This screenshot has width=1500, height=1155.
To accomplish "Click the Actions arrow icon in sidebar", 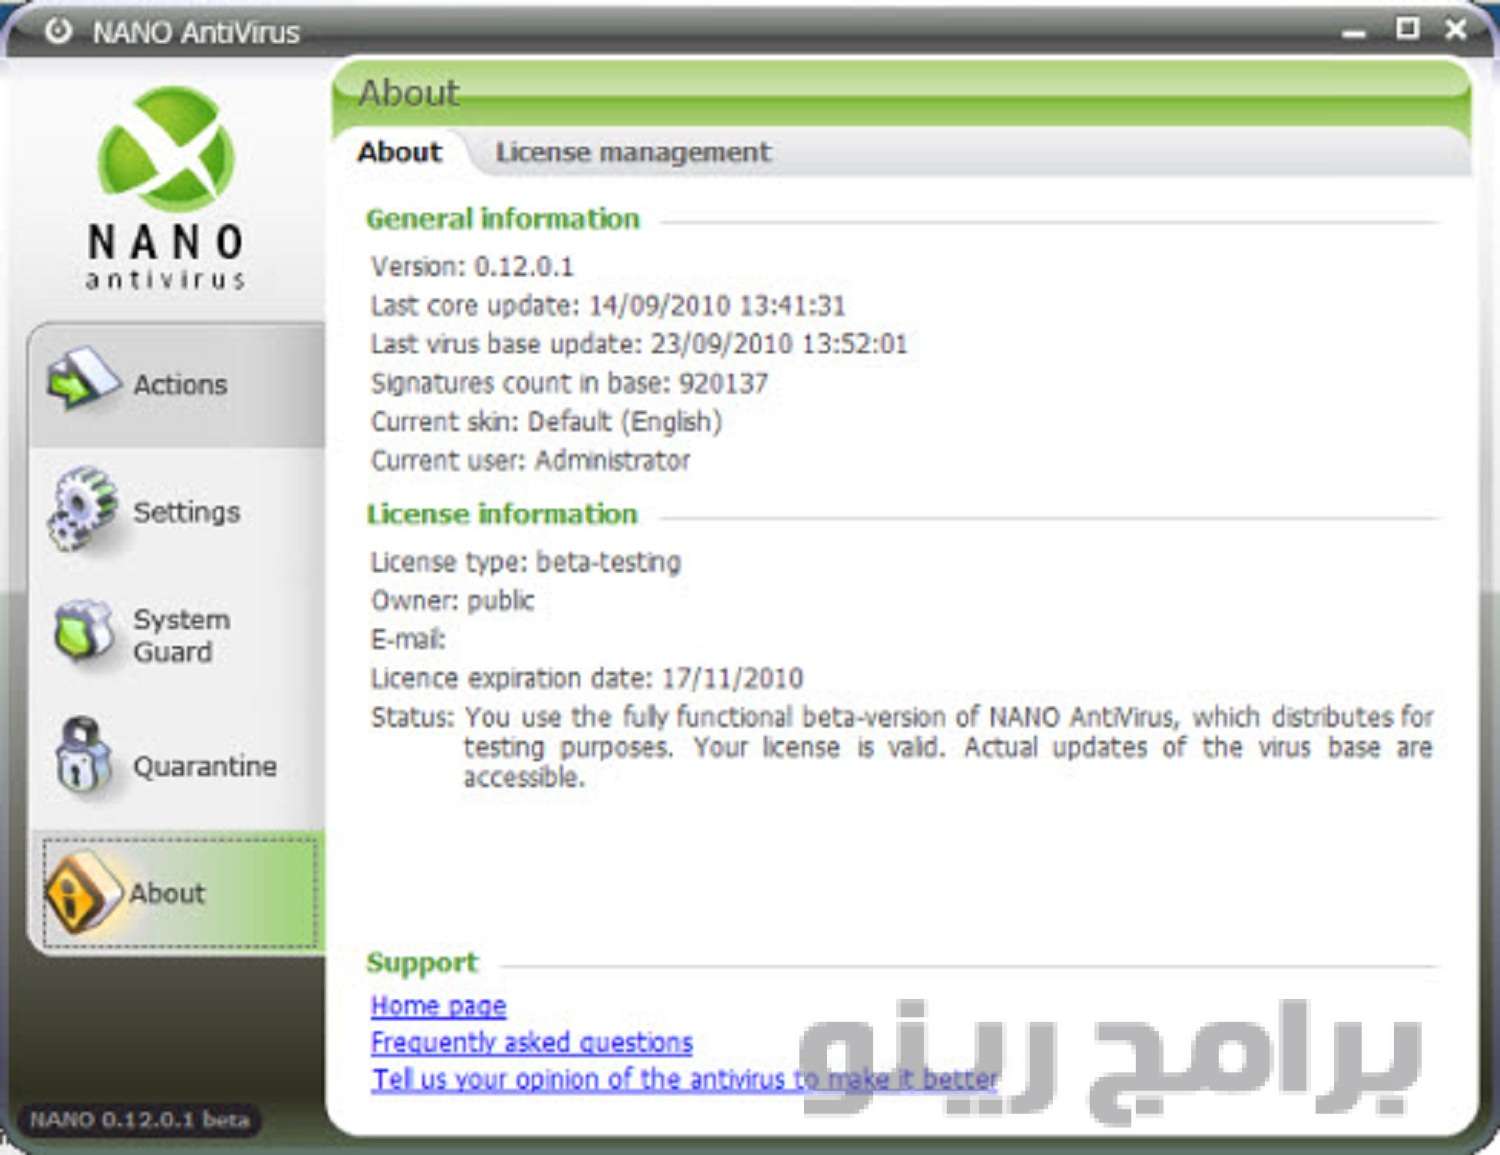I will click(83, 379).
